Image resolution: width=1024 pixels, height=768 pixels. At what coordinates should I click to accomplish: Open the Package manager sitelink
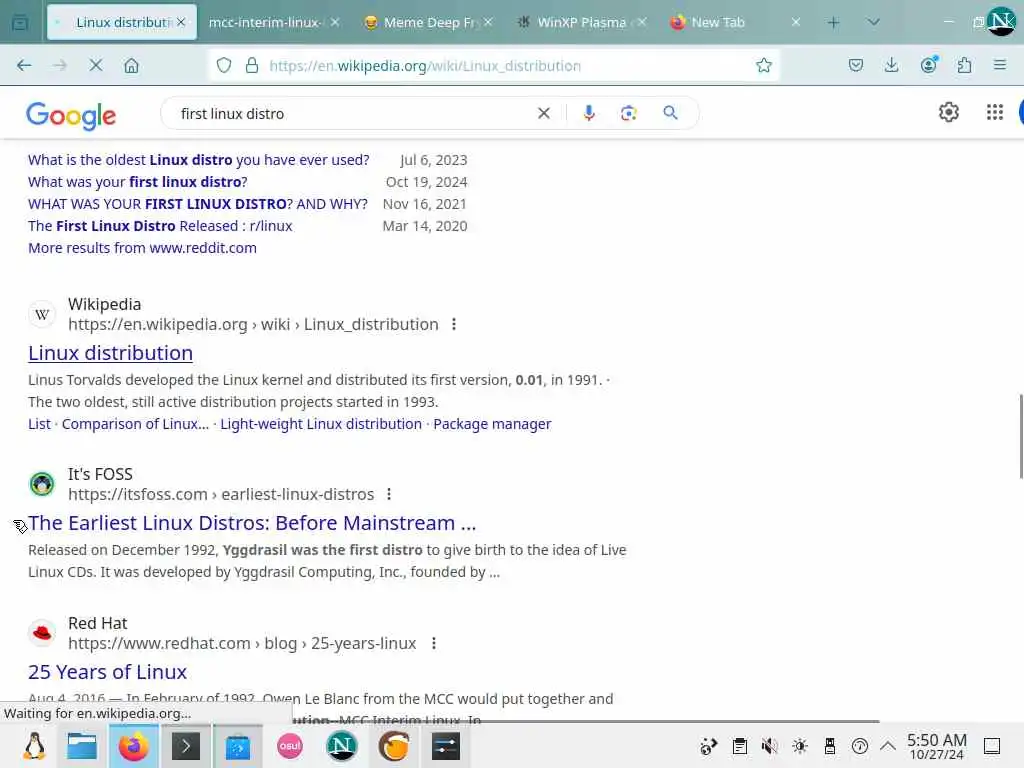coord(492,424)
